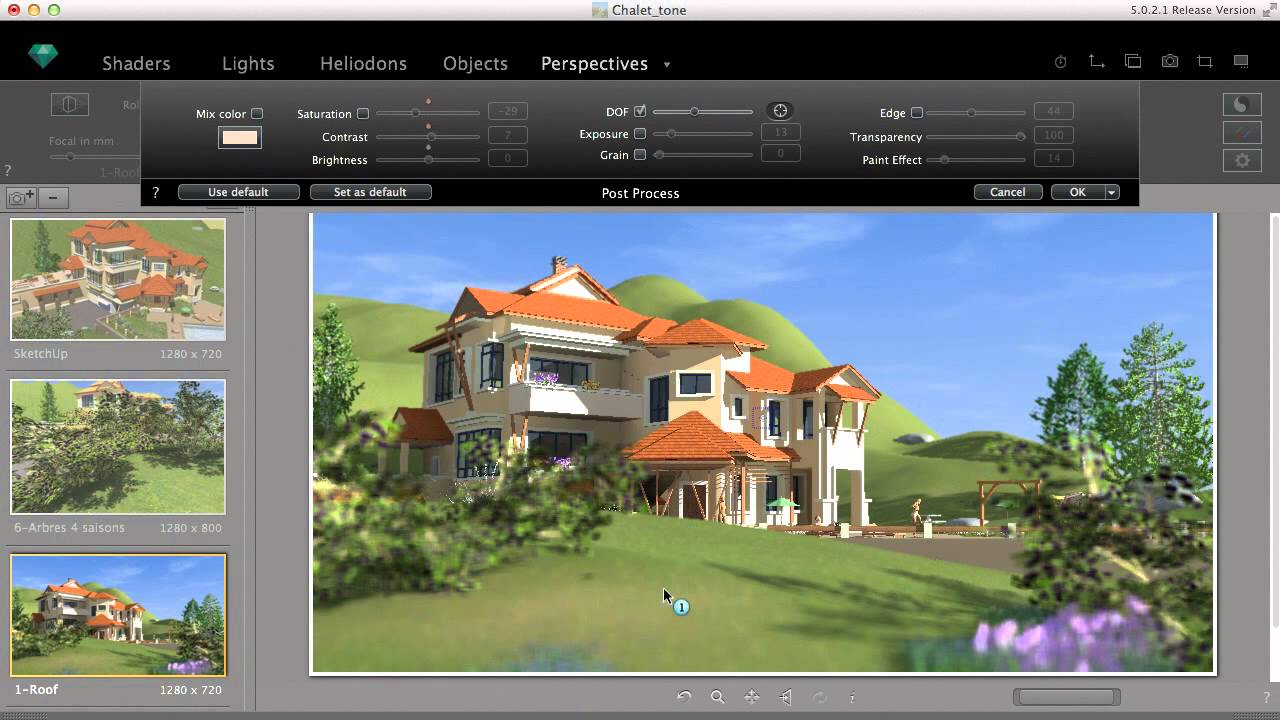Click the Transparency value field
Image resolution: width=1280 pixels, height=720 pixels.
pos(1054,135)
